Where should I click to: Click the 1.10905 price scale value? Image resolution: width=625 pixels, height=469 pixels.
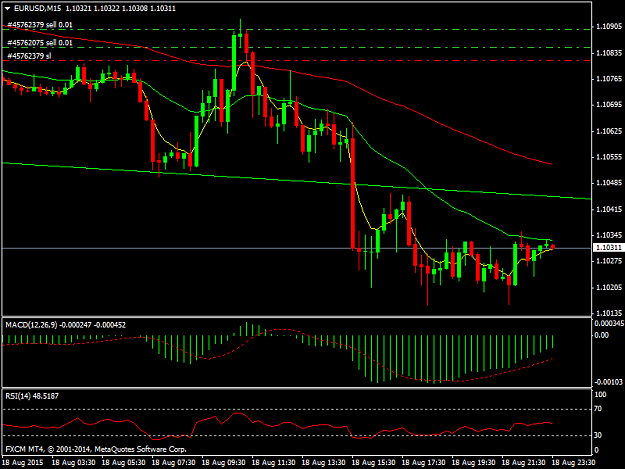coord(609,26)
